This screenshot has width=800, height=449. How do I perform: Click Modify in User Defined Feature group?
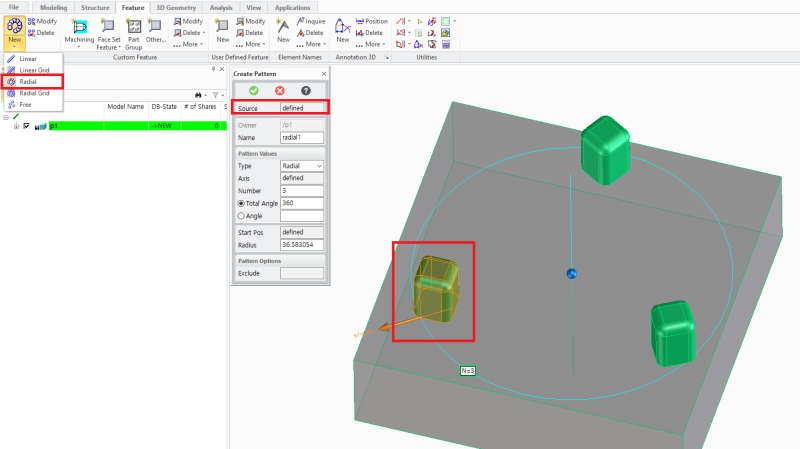(x=251, y=21)
